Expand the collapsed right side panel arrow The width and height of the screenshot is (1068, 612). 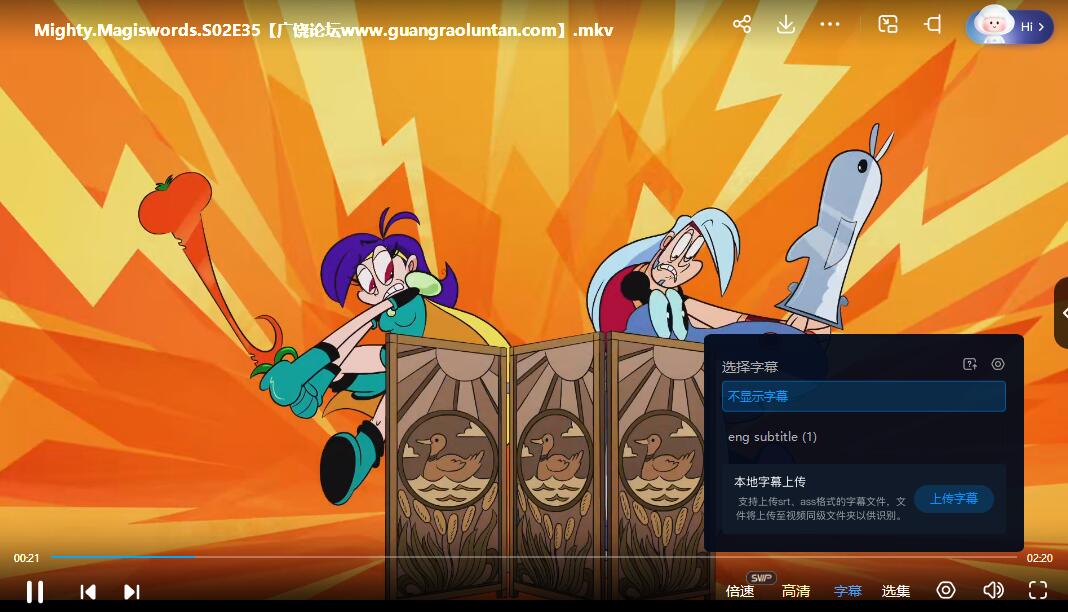[1063, 313]
